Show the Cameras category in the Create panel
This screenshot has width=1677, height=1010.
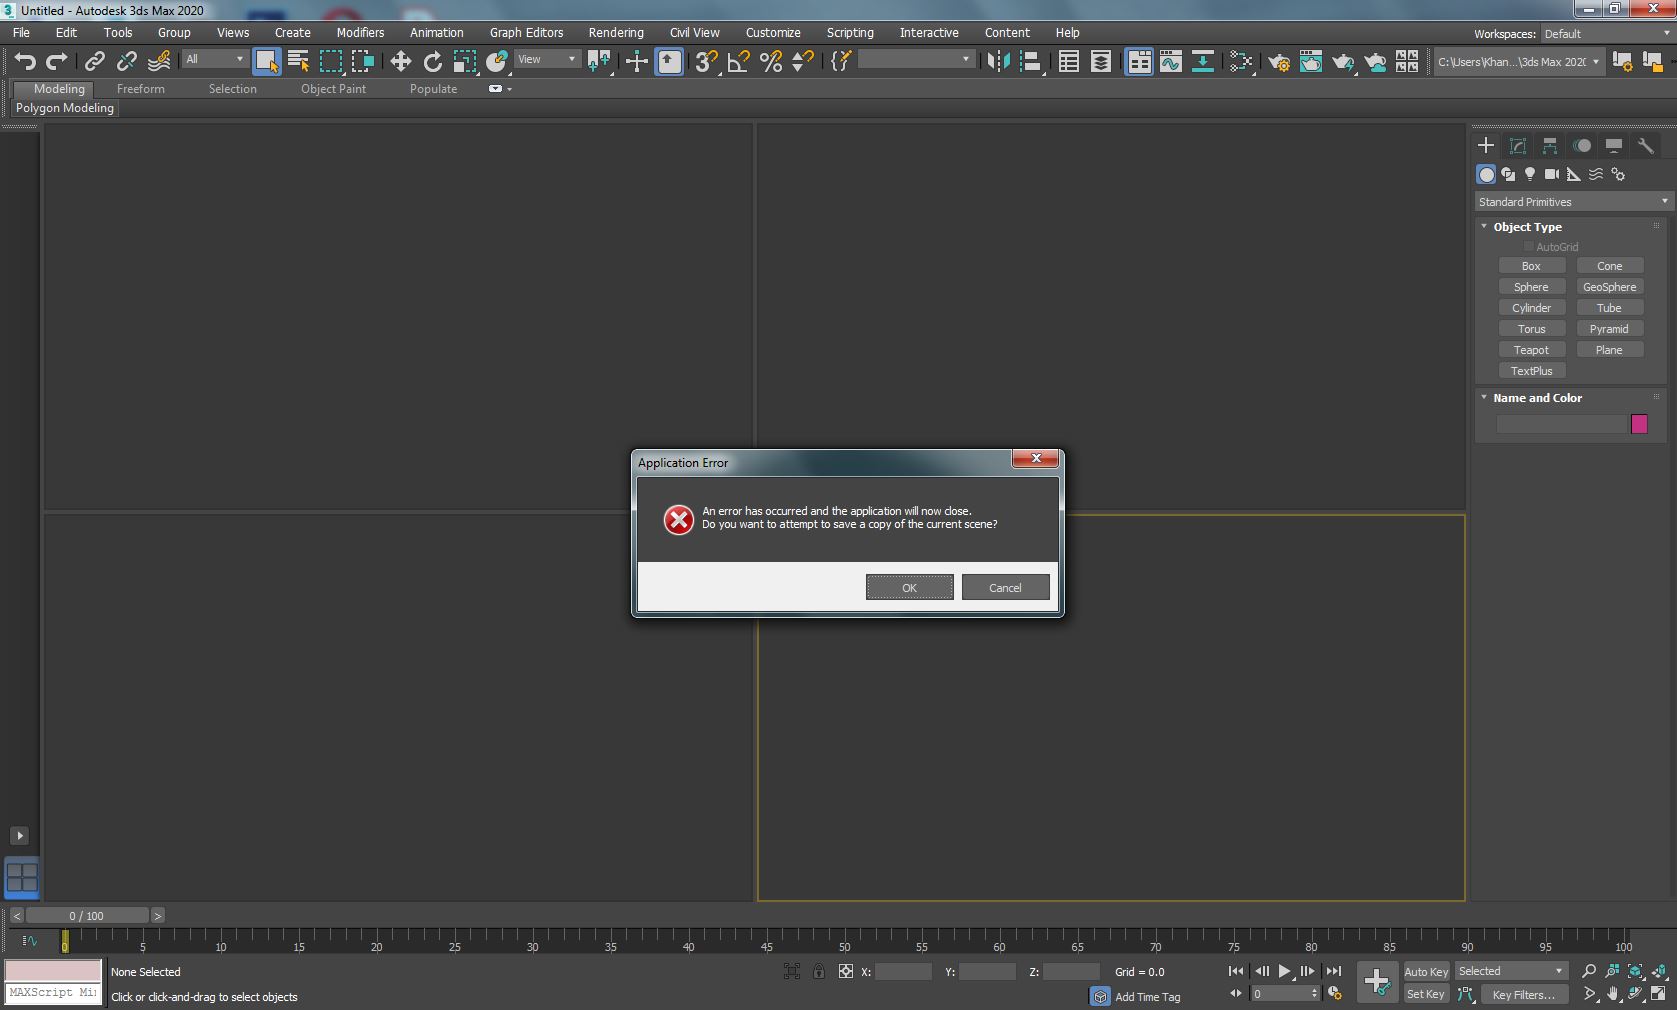(1552, 174)
